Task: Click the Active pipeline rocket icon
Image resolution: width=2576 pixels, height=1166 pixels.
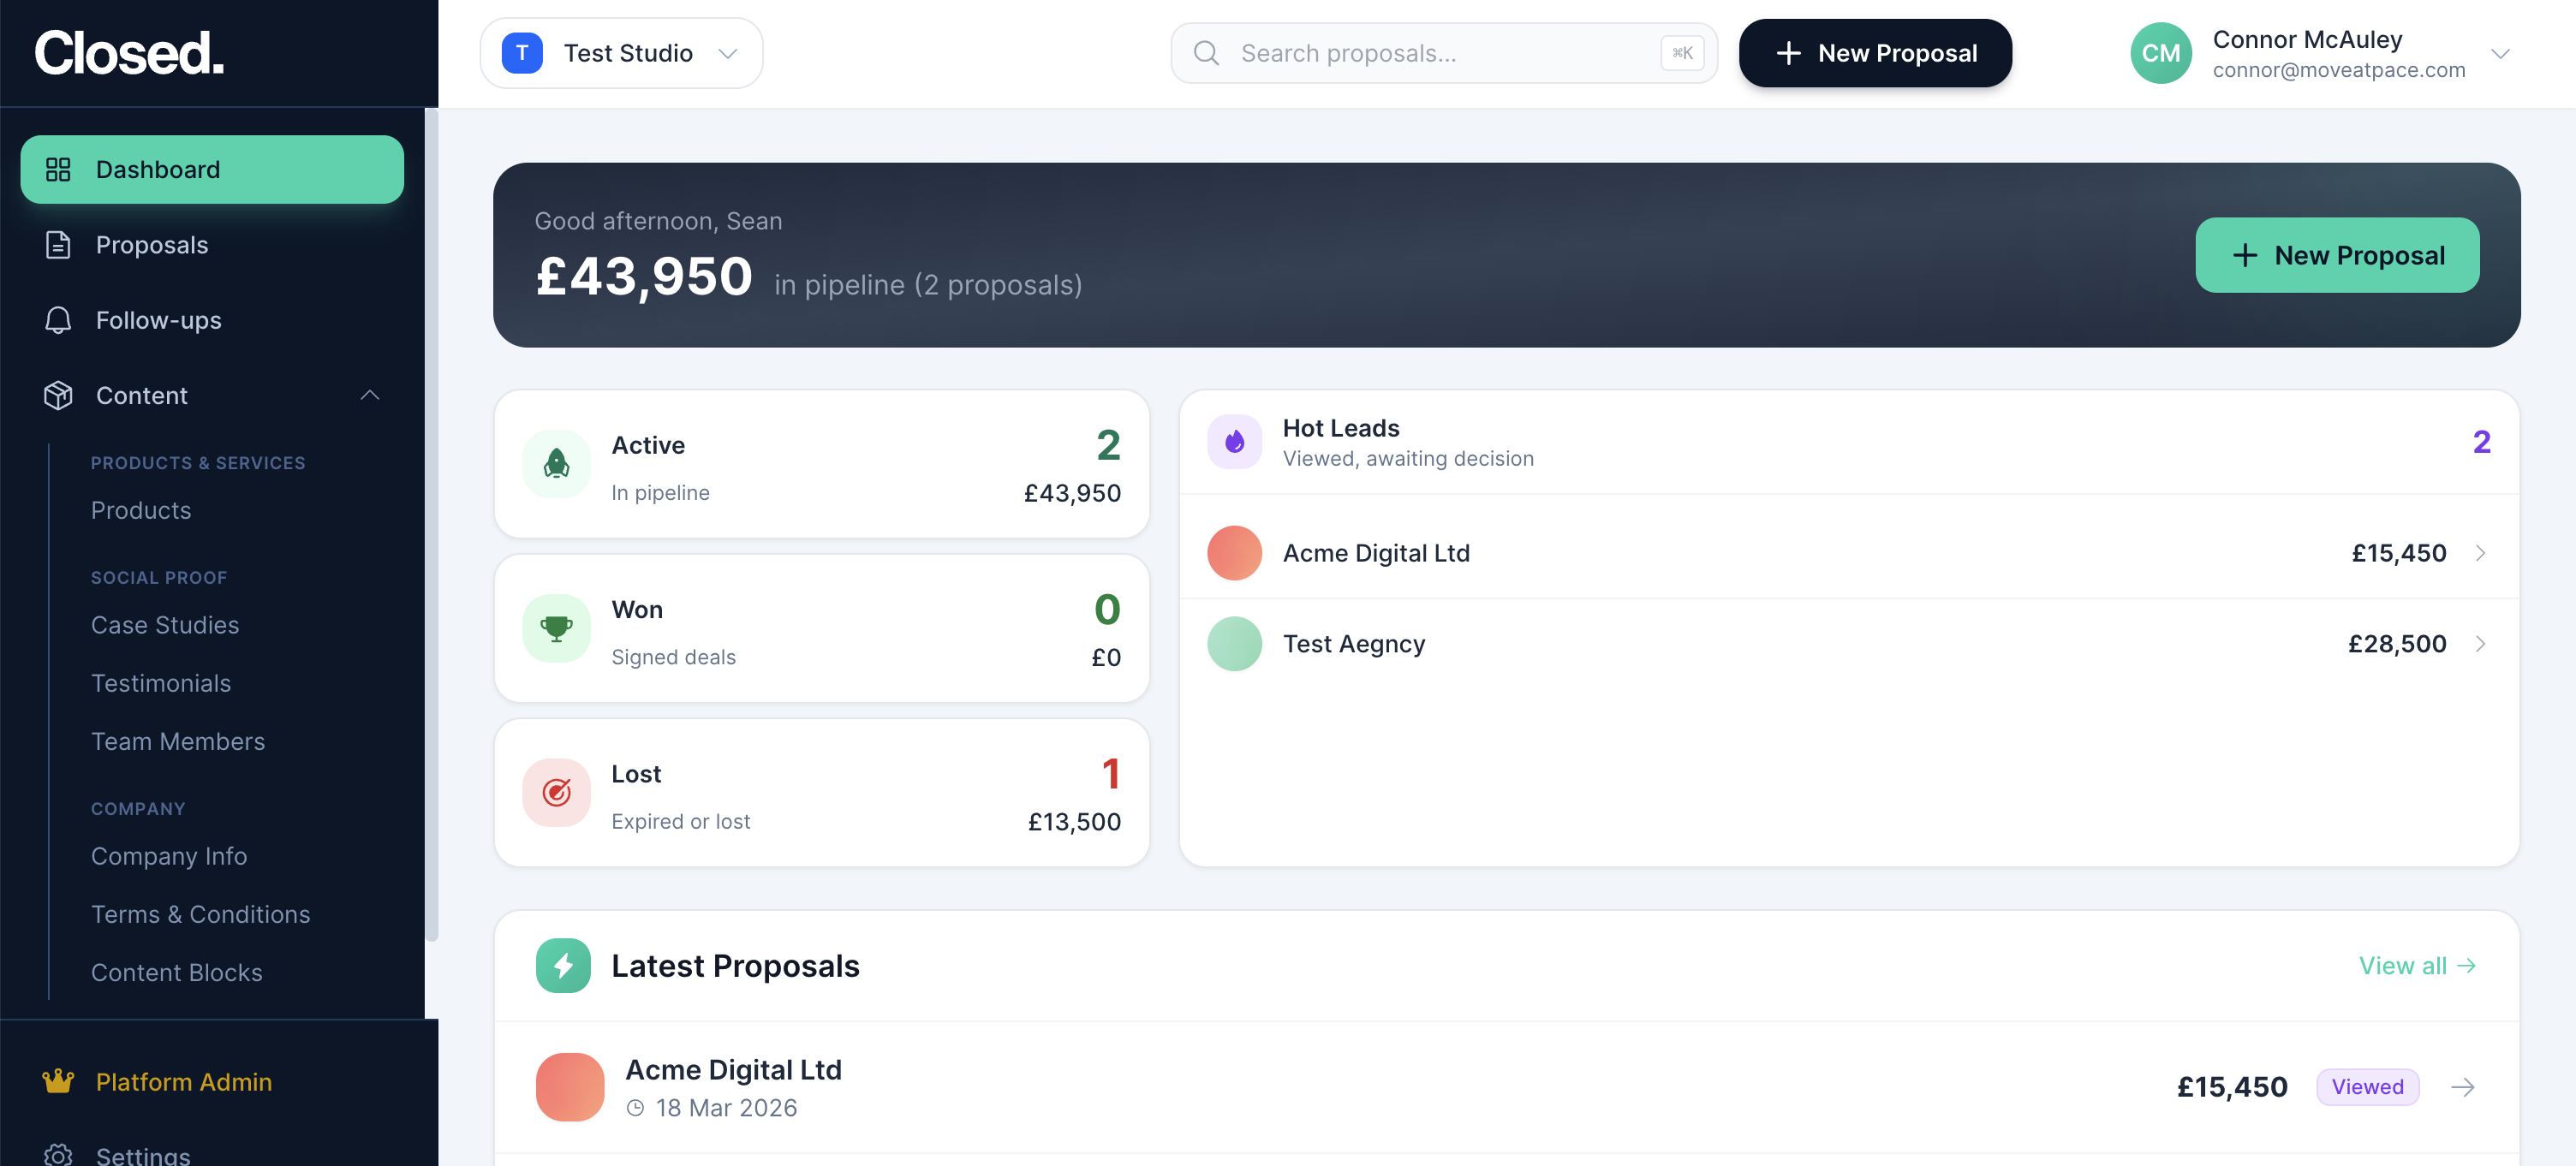Action: coord(557,463)
